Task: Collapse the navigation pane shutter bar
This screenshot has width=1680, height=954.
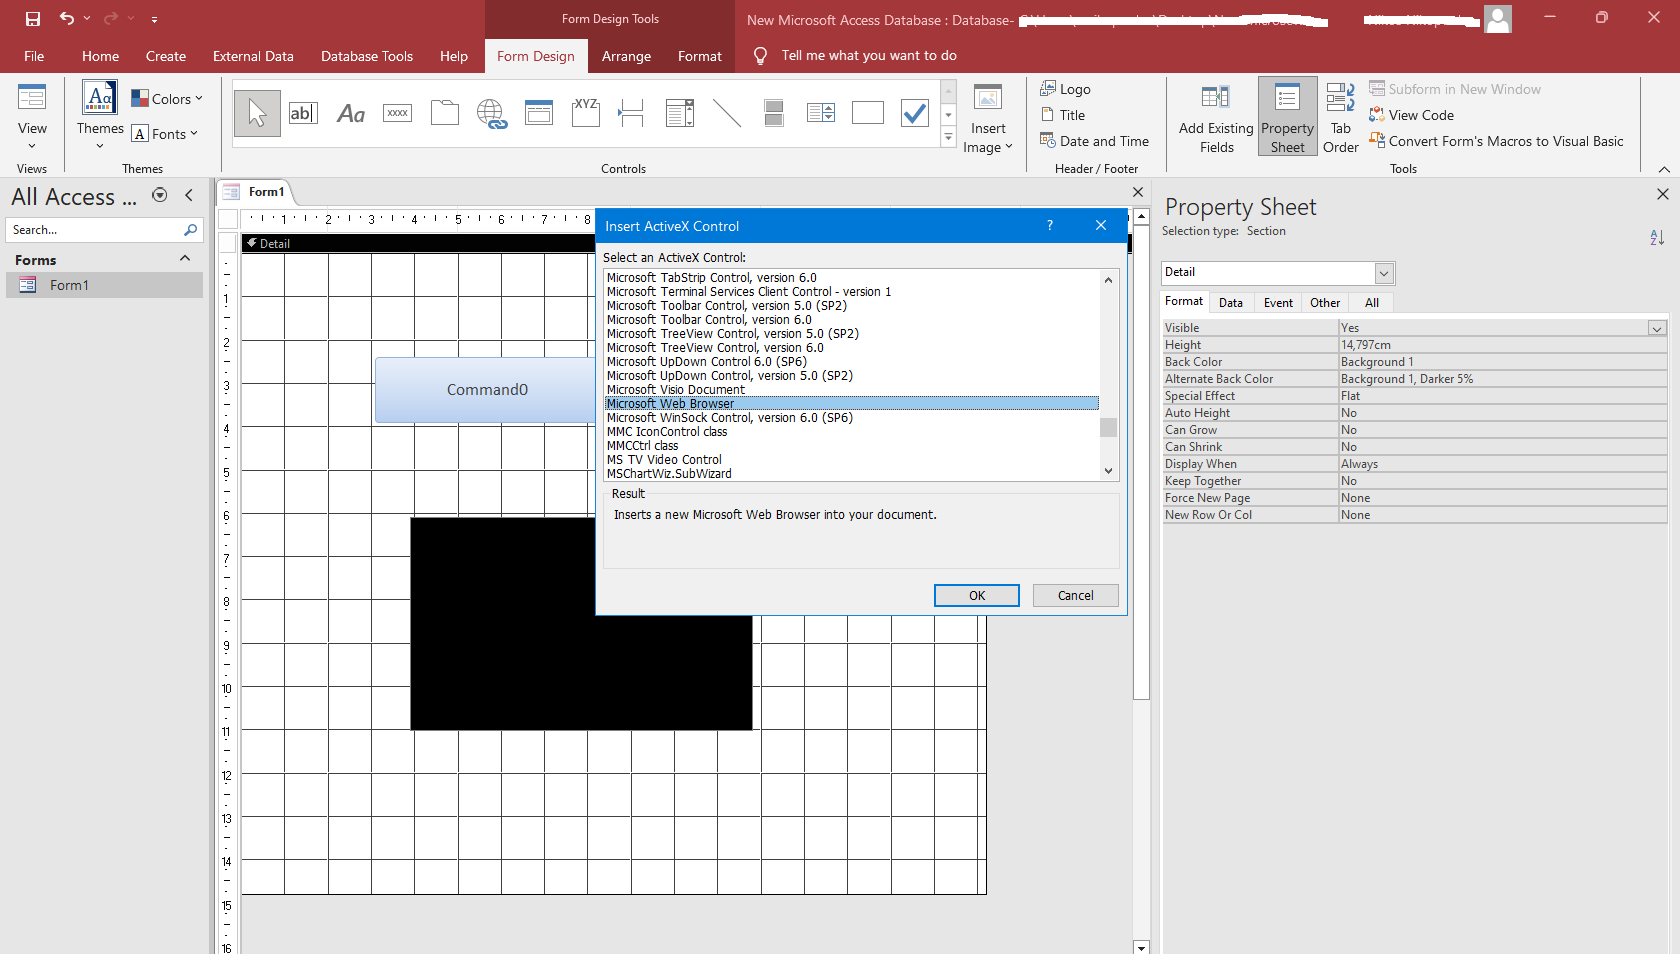Action: pos(189,196)
